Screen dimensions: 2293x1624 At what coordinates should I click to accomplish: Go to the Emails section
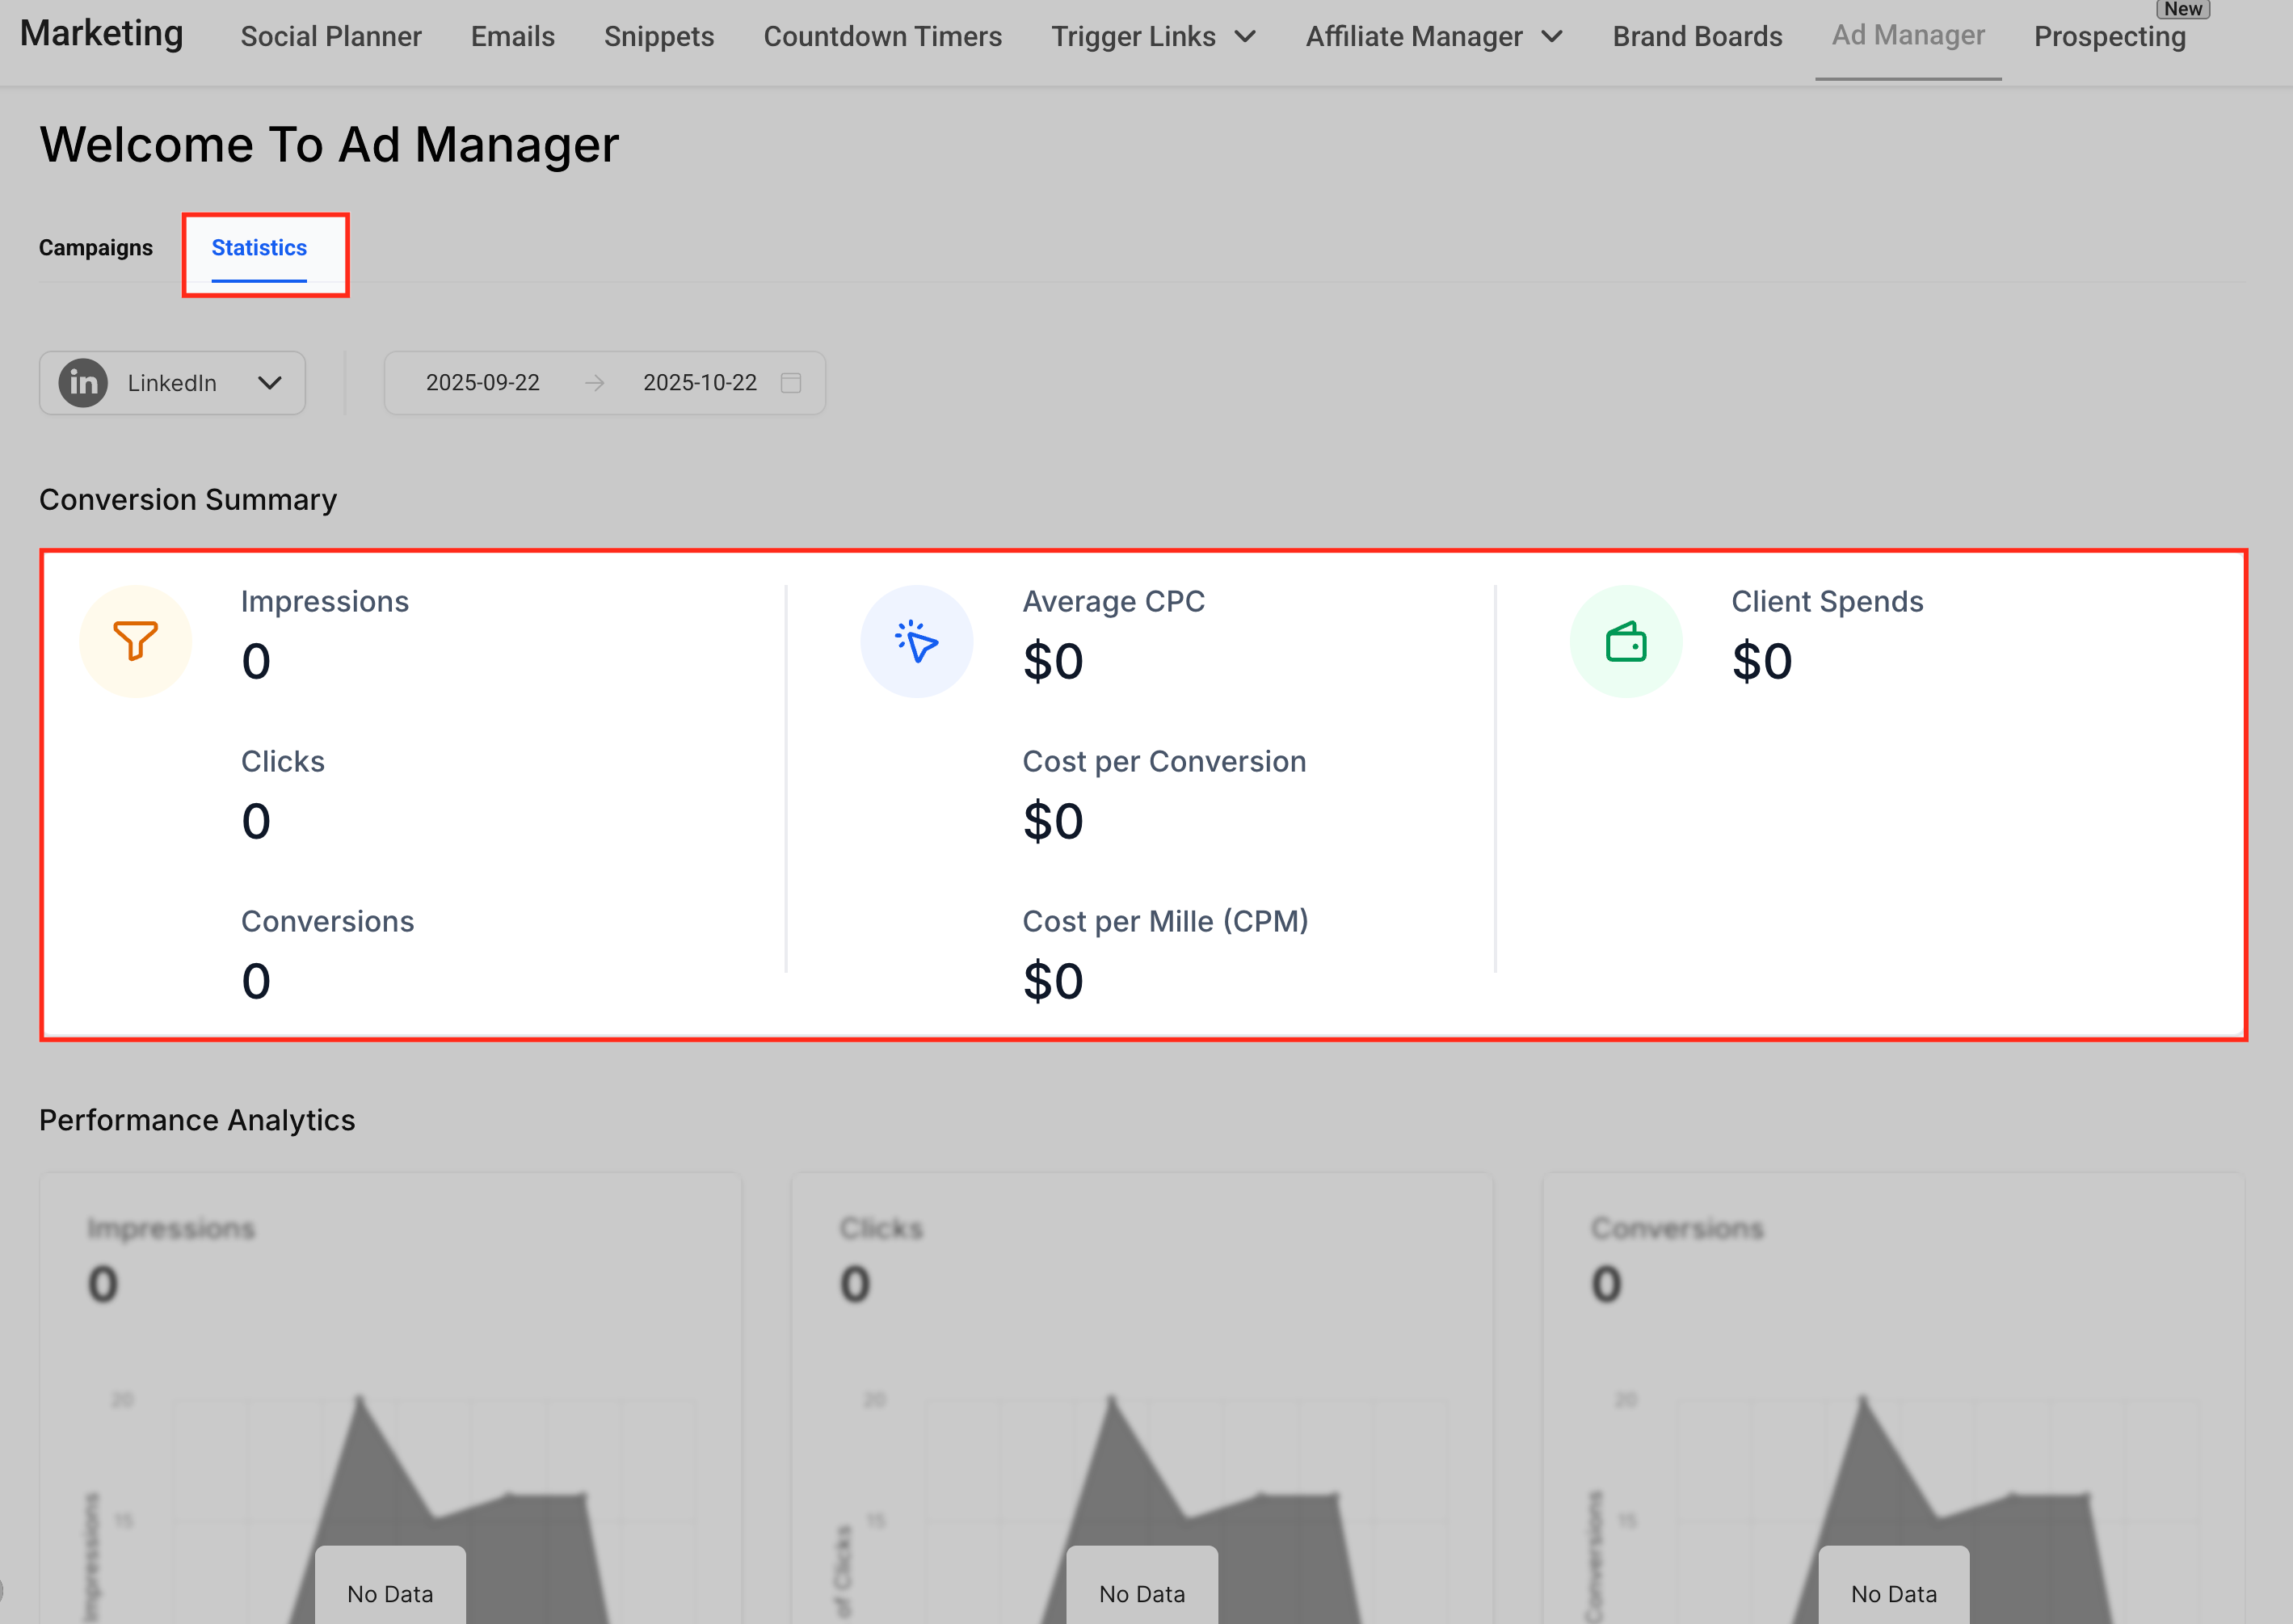click(512, 37)
